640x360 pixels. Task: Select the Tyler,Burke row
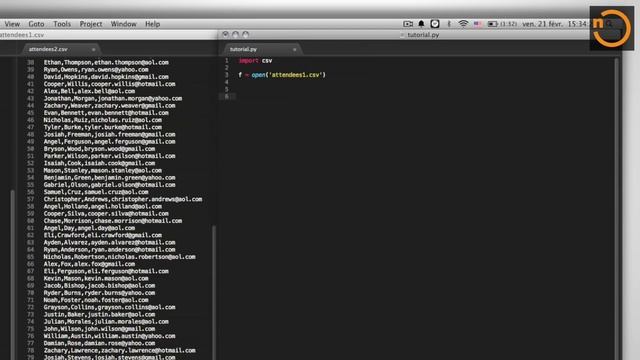pyautogui.click(x=103, y=127)
